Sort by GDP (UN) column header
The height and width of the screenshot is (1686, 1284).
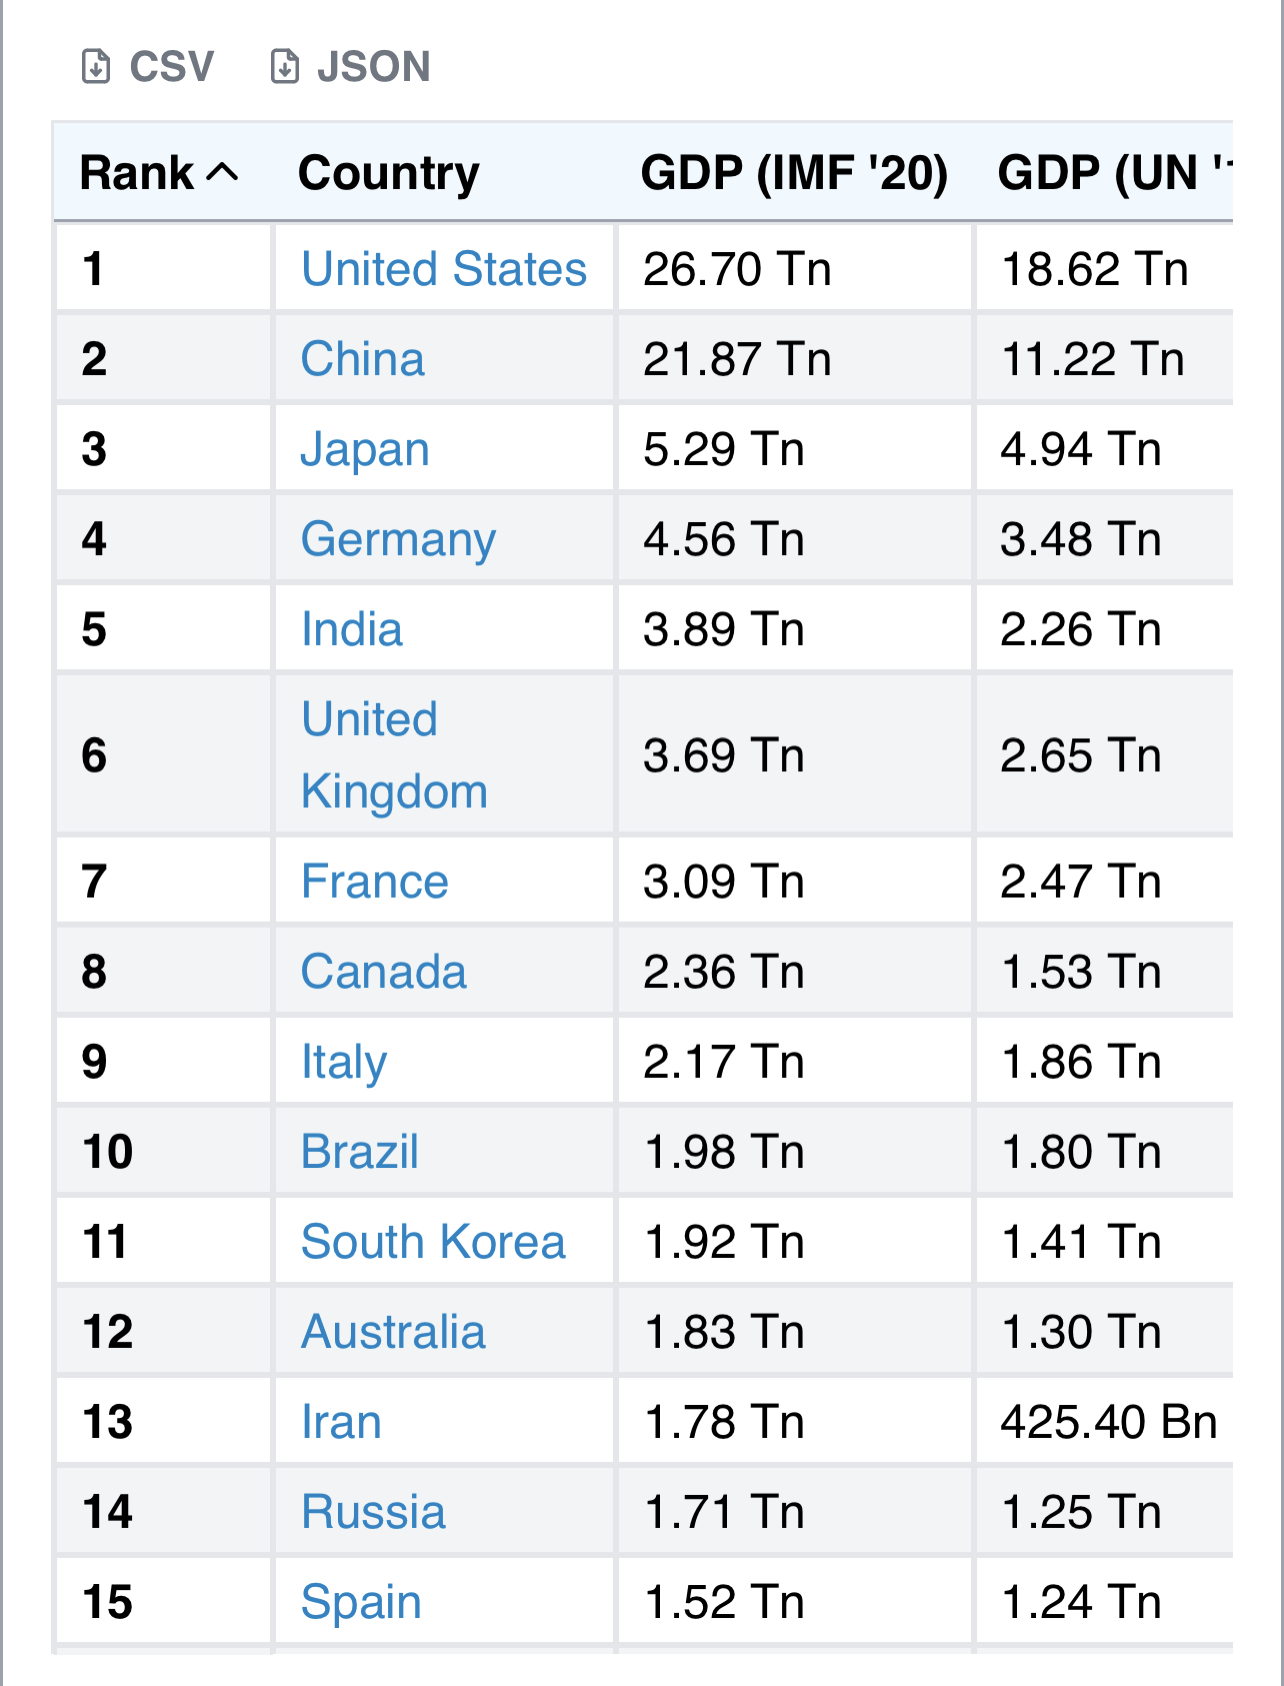tap(1112, 173)
